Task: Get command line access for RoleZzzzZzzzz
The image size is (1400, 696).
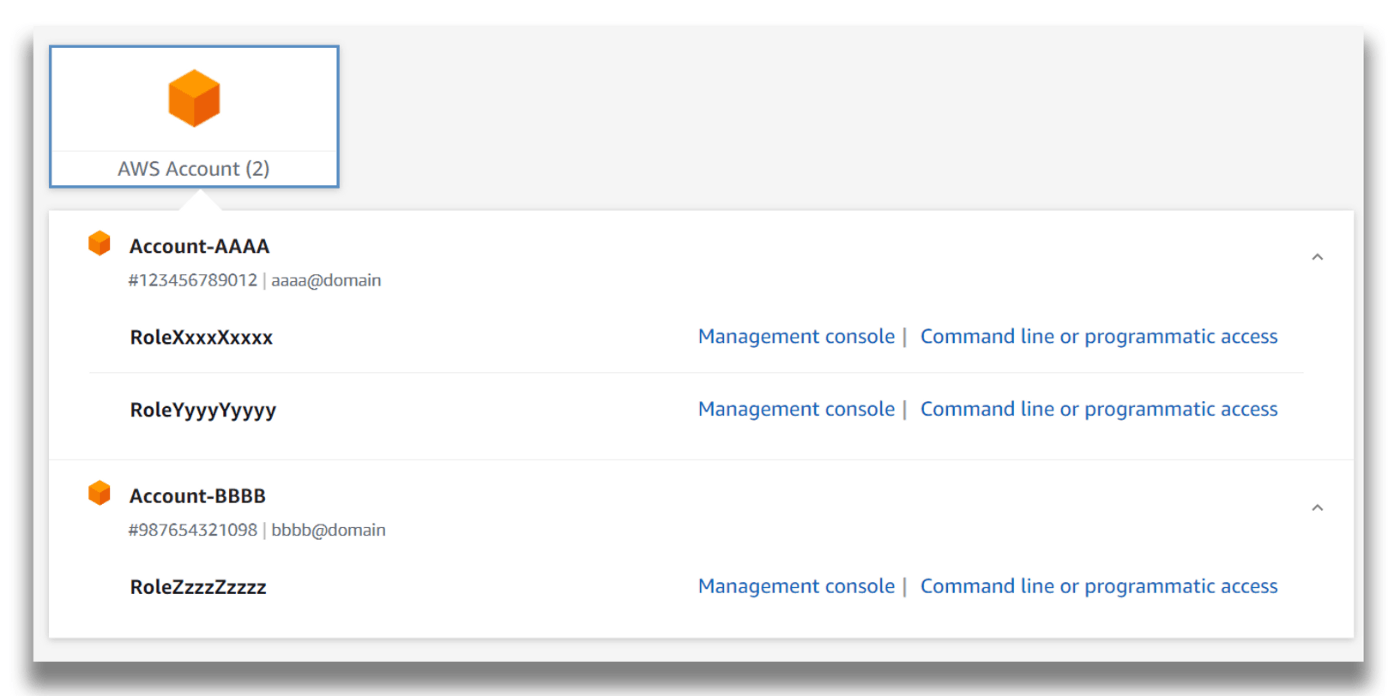Action: tap(1099, 587)
